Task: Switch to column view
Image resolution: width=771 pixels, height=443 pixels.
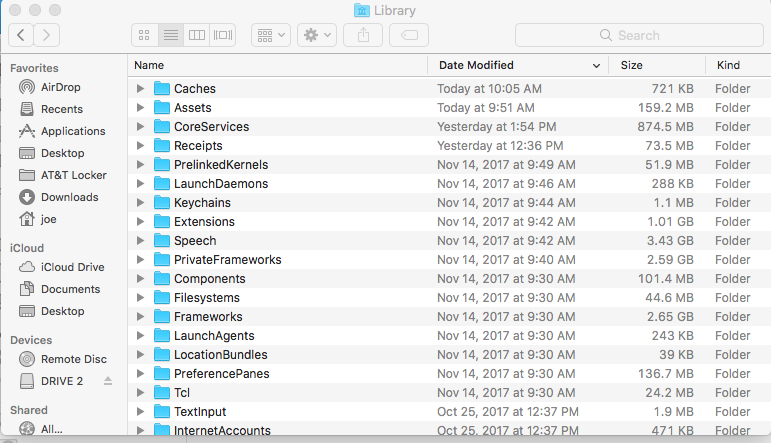Action: click(197, 35)
